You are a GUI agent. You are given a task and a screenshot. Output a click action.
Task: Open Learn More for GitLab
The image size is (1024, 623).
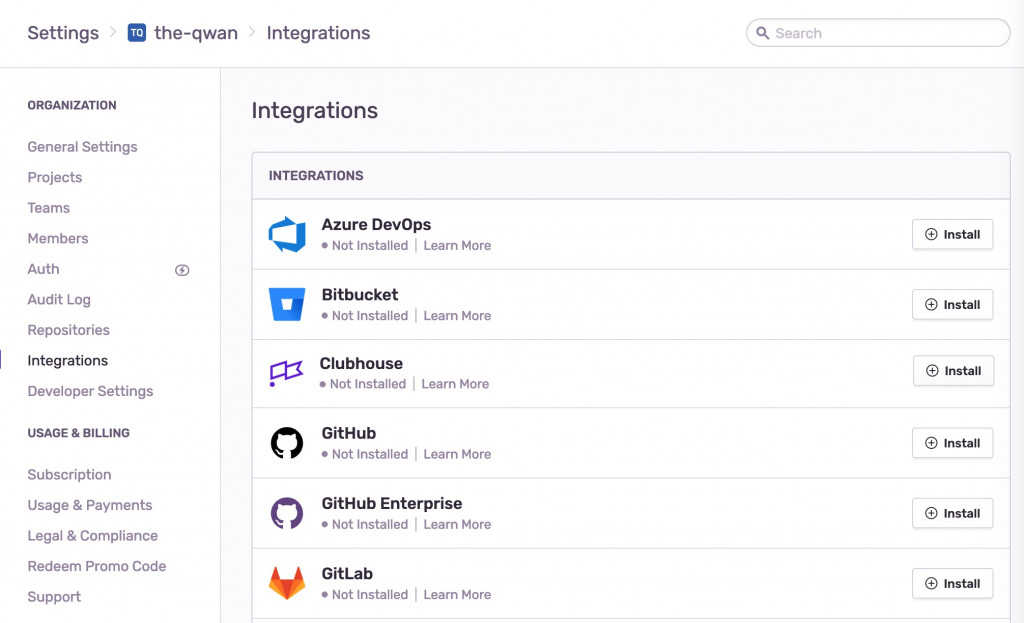(x=457, y=594)
